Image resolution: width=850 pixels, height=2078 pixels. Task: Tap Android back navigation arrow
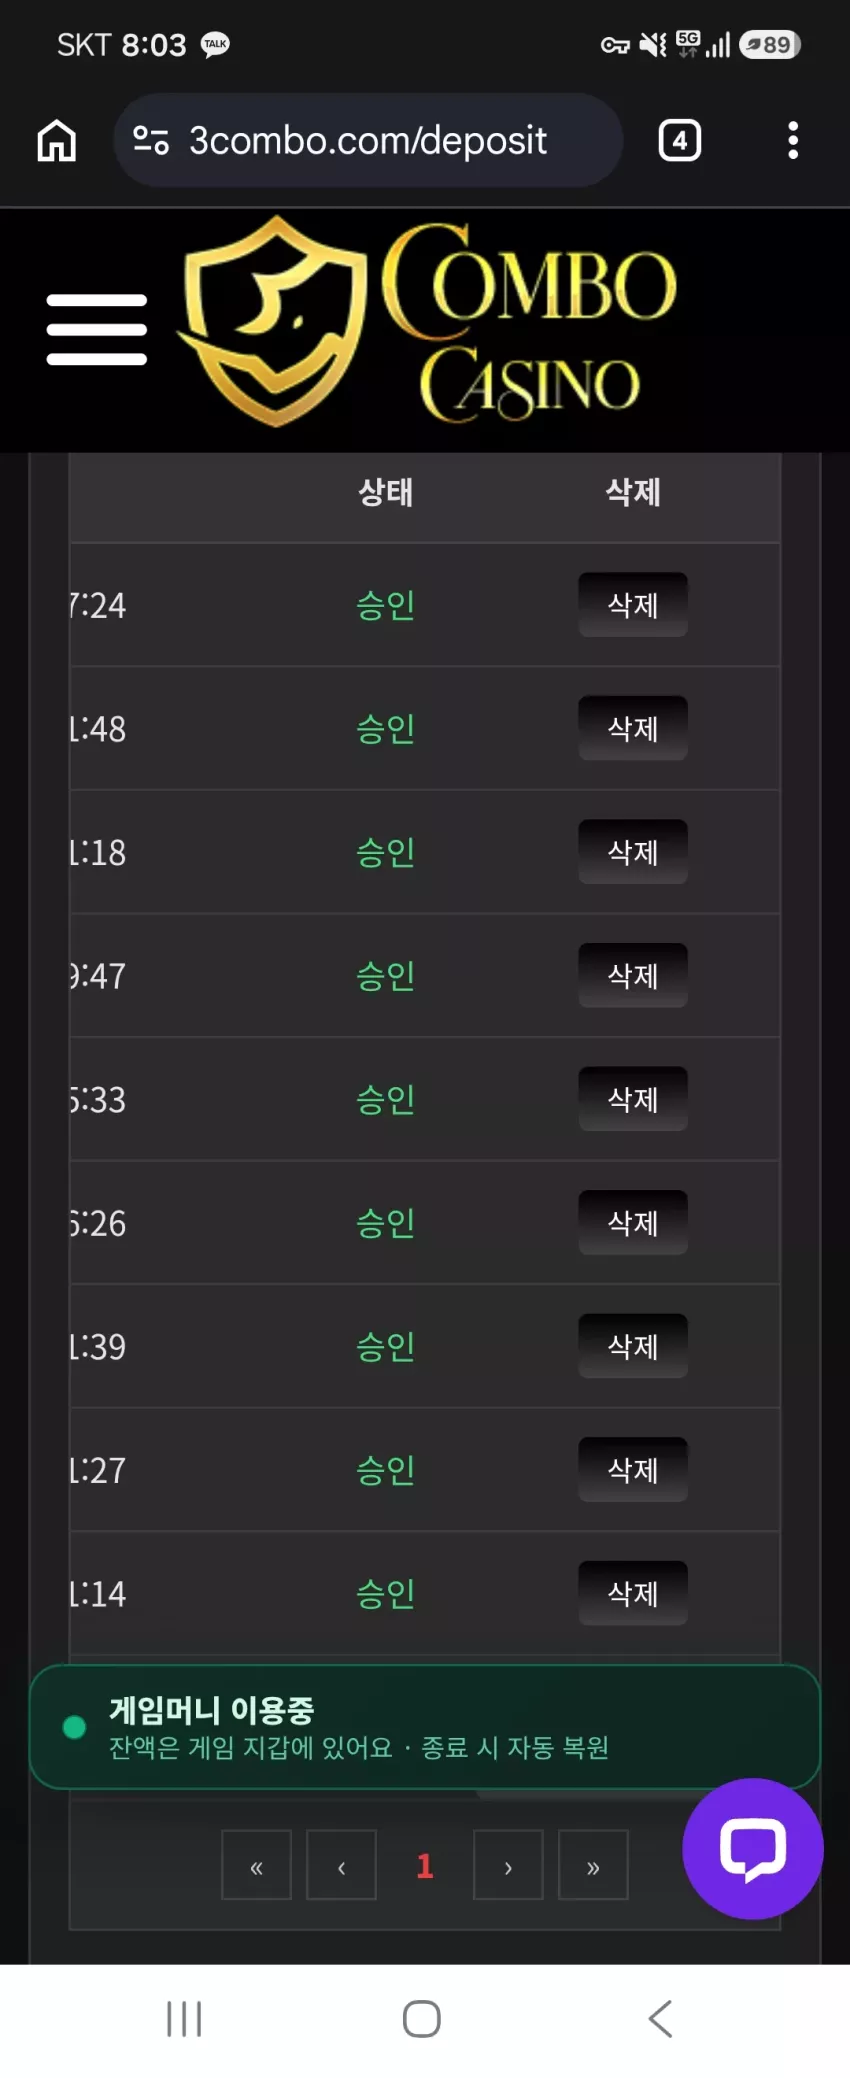tap(660, 2018)
